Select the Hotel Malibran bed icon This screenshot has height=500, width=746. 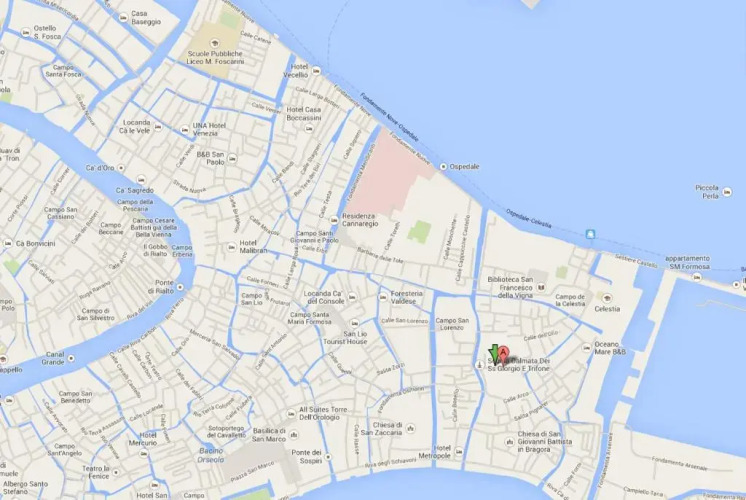[232, 247]
